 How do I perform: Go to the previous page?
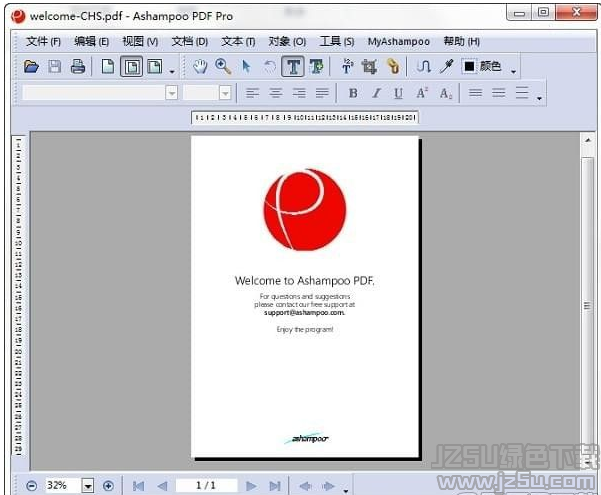[x=163, y=486]
